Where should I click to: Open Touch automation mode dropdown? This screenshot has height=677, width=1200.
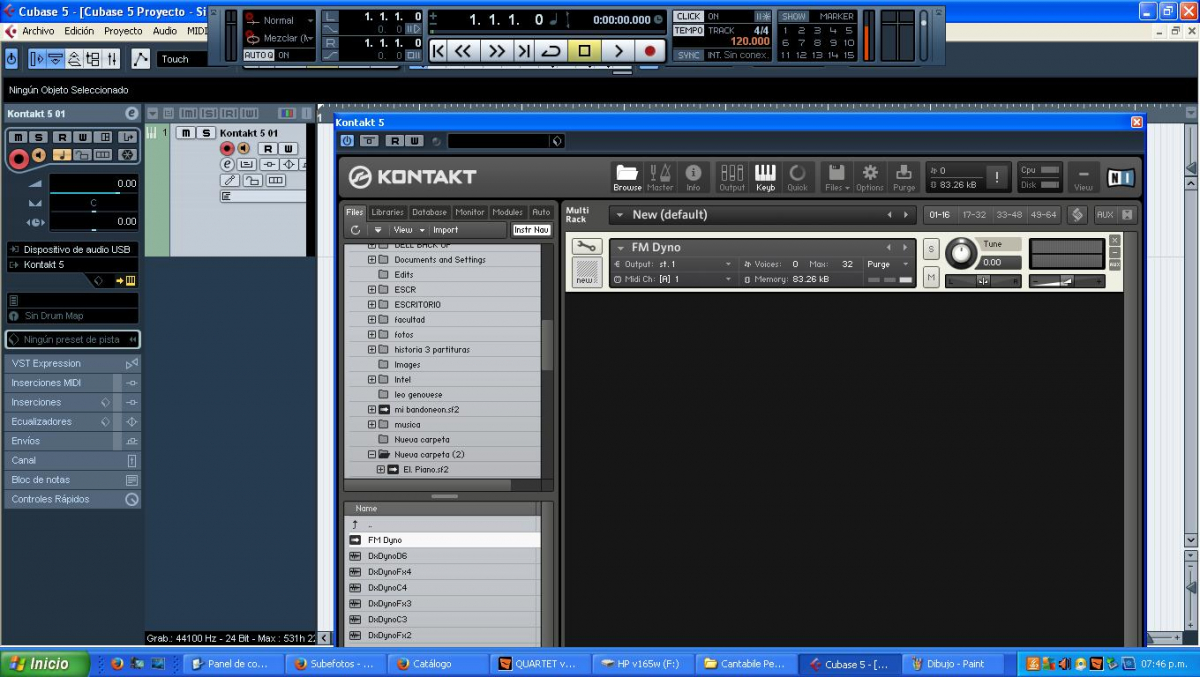[182, 59]
